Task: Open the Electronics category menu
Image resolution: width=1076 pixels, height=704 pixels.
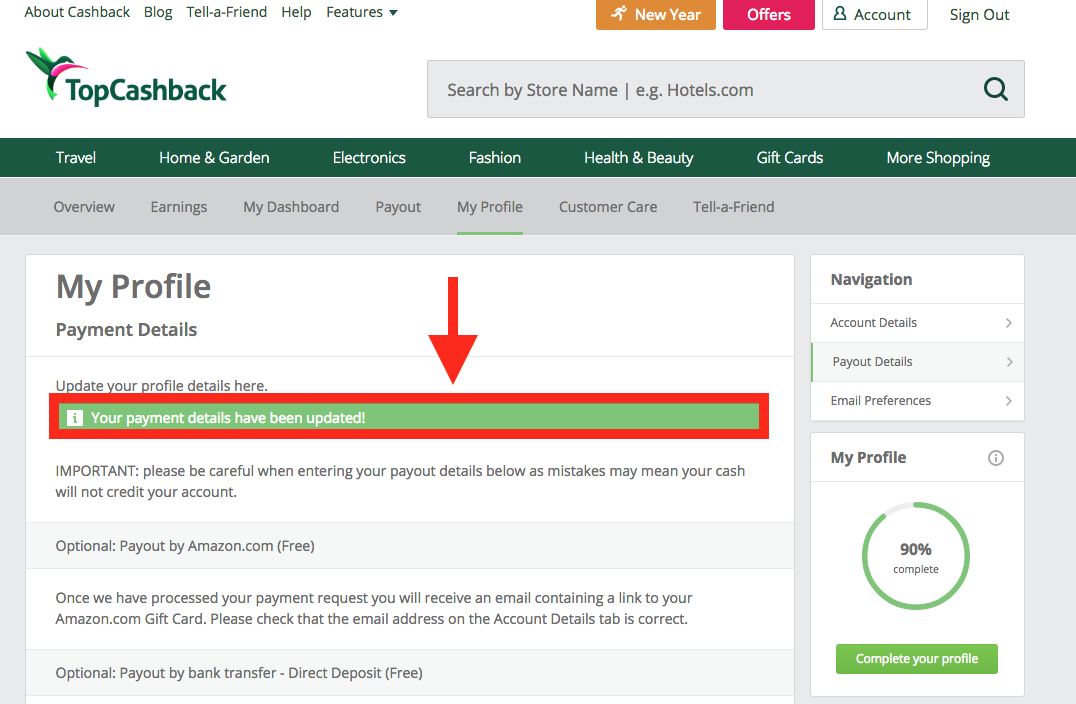Action: pyautogui.click(x=369, y=158)
